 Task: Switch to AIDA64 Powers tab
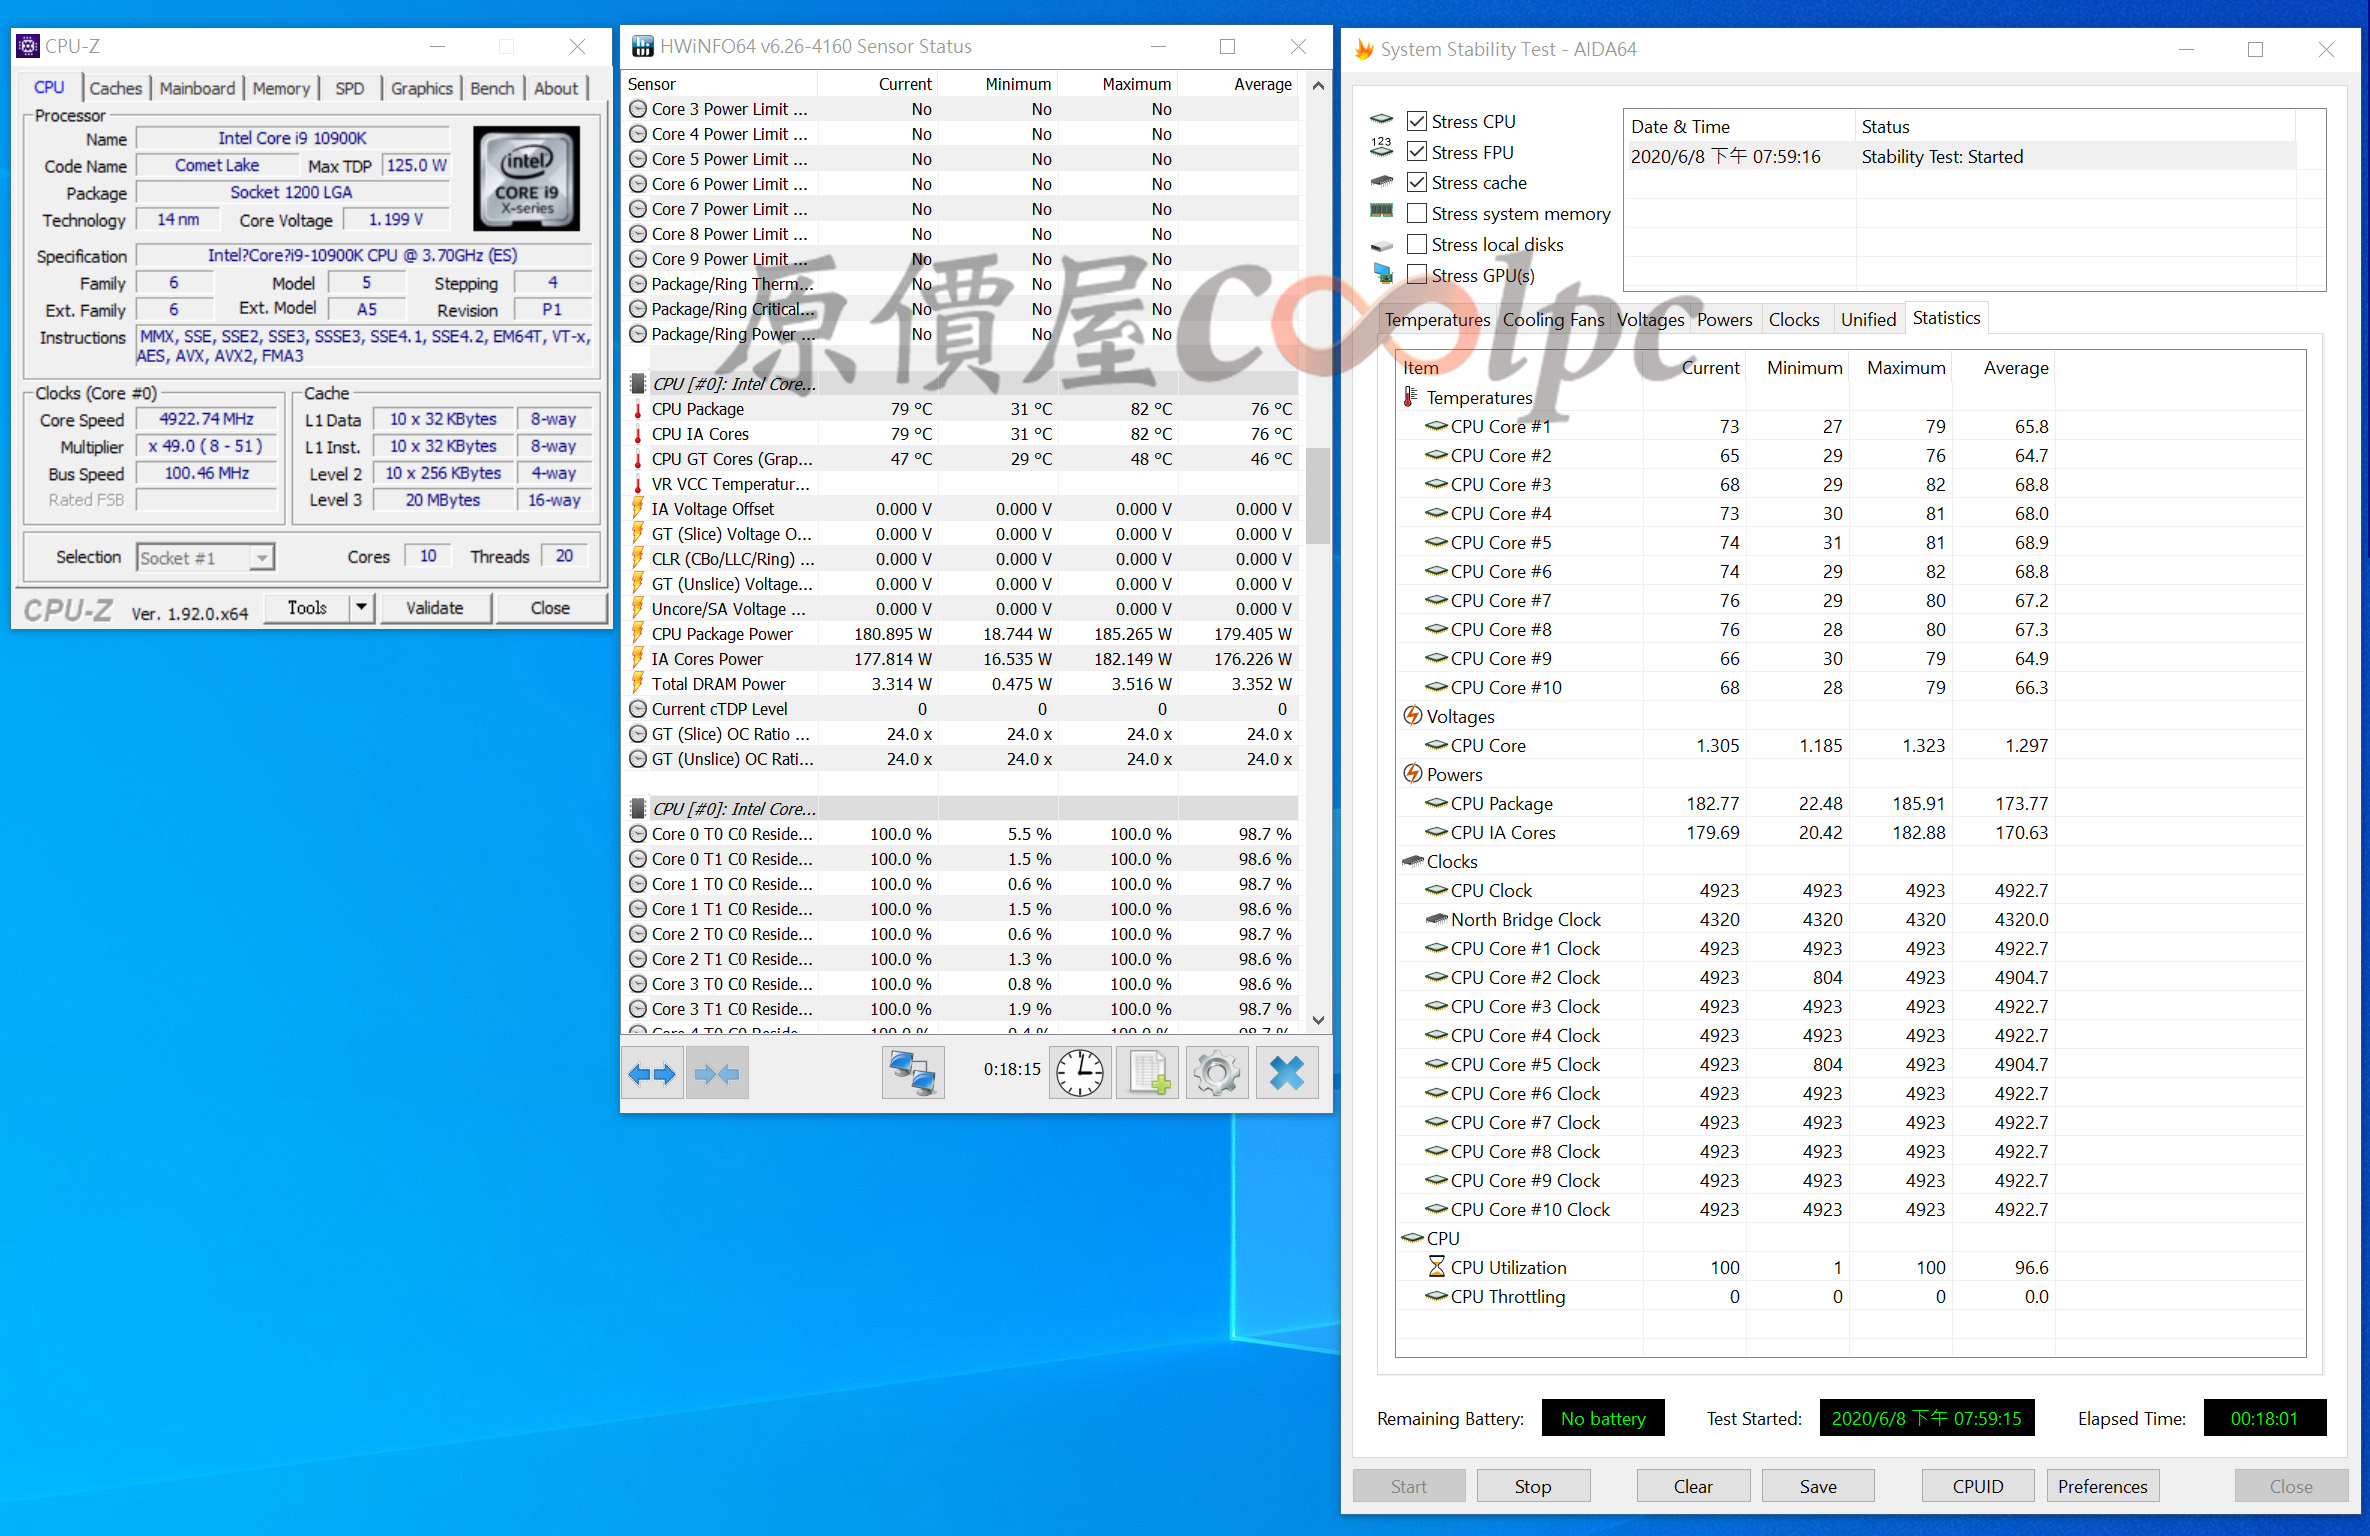pos(1724,319)
